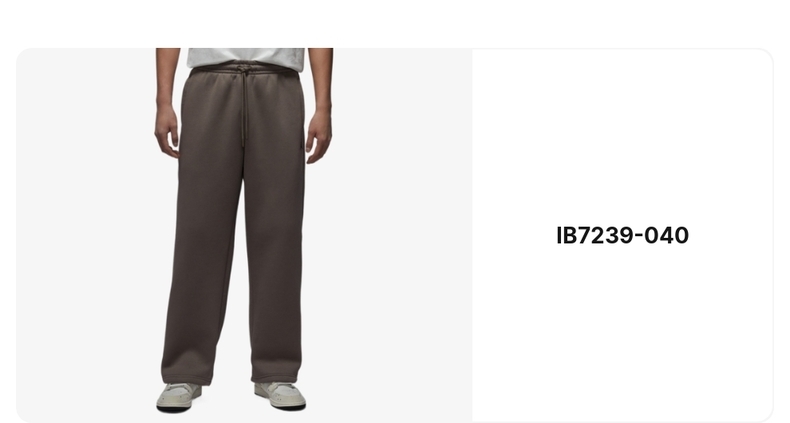The image size is (790, 423).
Task: Click the elastic waistband of the pants
Action: 244,69
